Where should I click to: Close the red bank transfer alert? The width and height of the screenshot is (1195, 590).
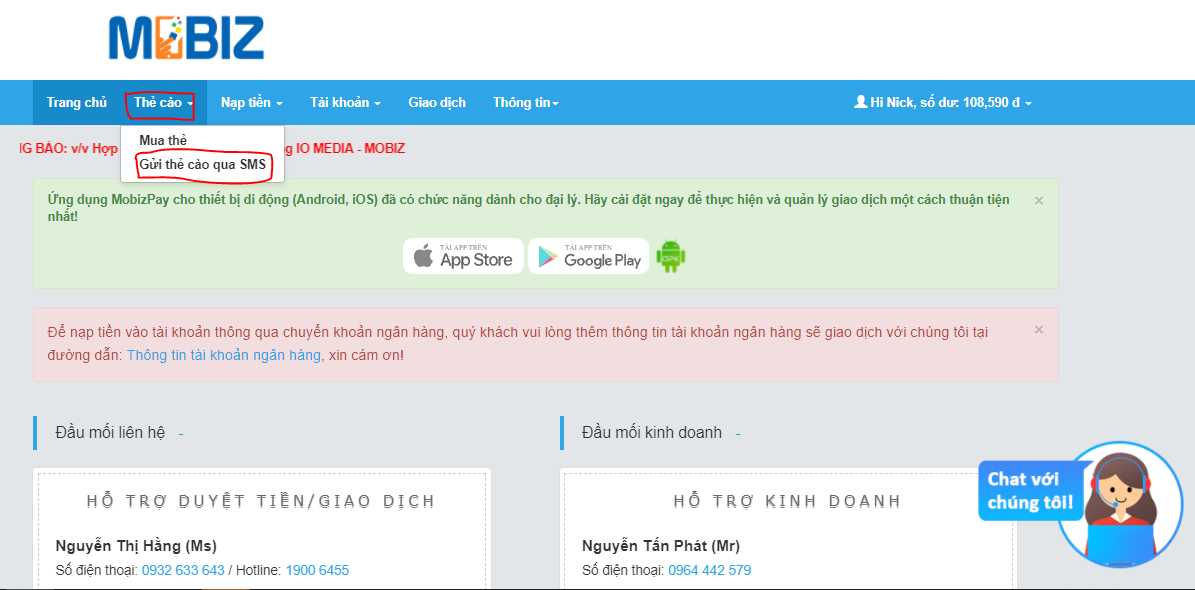1038,329
